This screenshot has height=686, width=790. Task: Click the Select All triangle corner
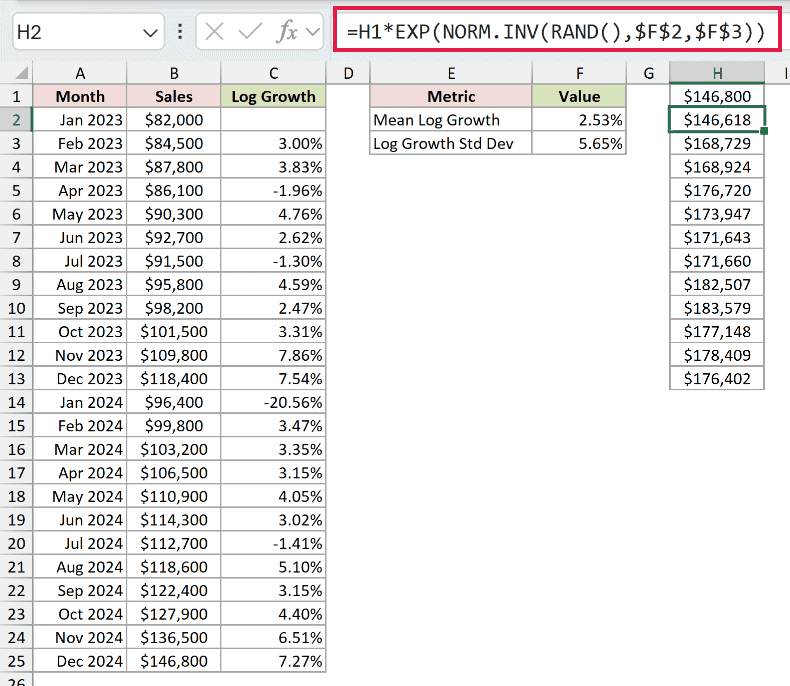17,73
